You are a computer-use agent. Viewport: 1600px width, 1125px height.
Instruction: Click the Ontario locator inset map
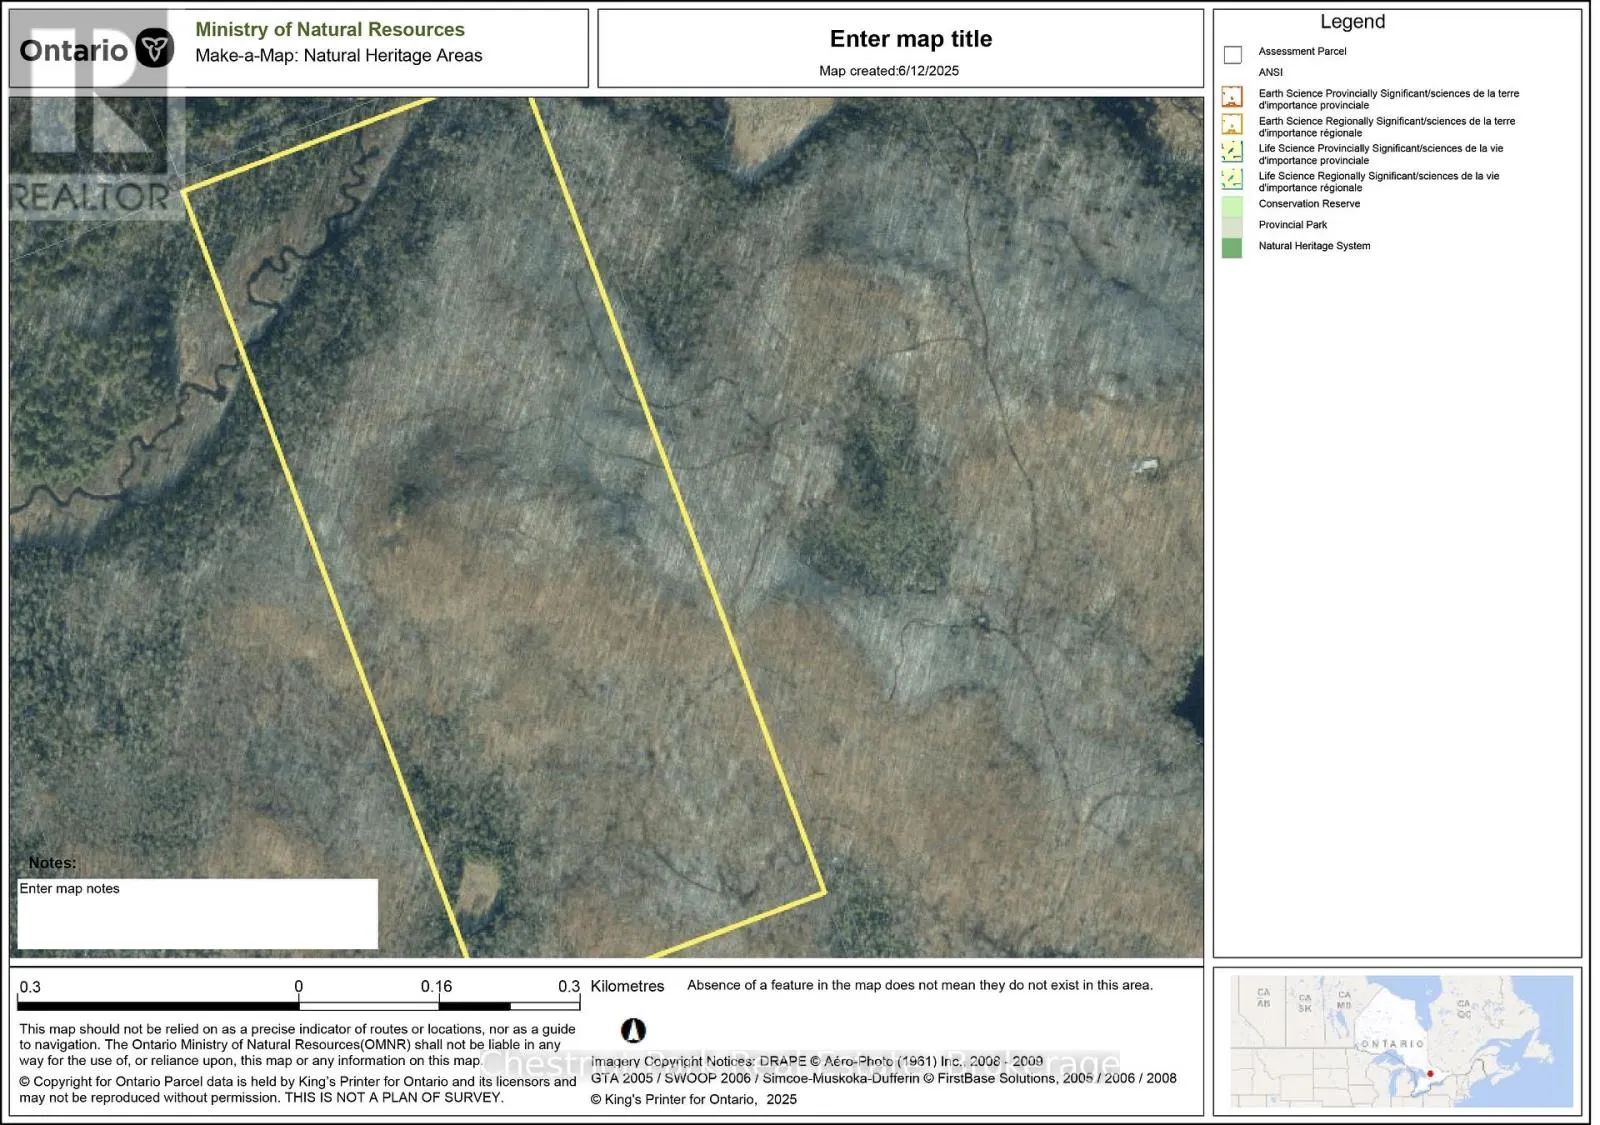click(x=1401, y=1041)
